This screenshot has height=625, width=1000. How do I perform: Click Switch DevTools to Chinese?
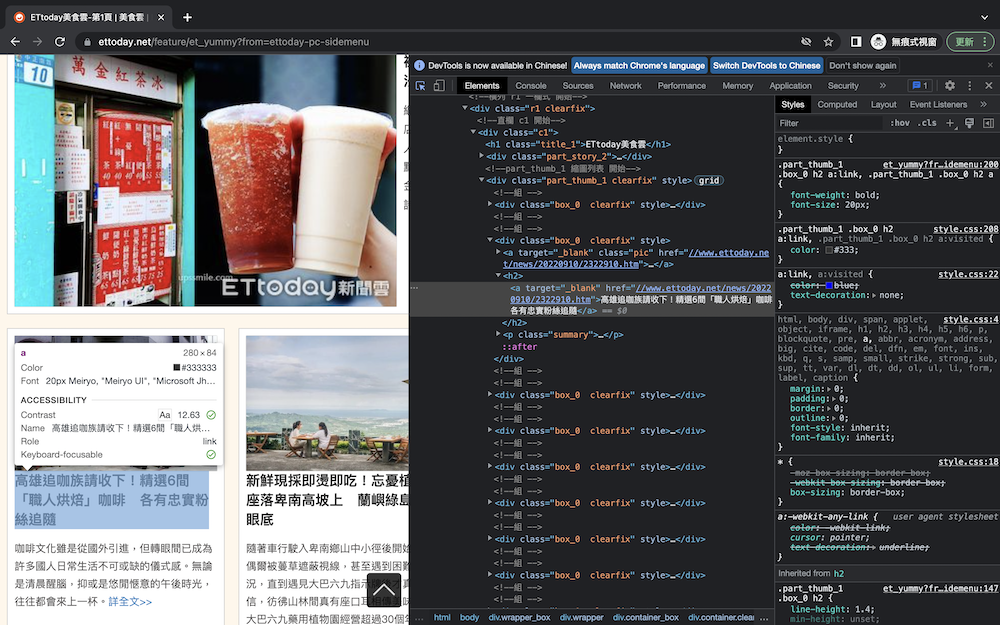click(x=767, y=65)
